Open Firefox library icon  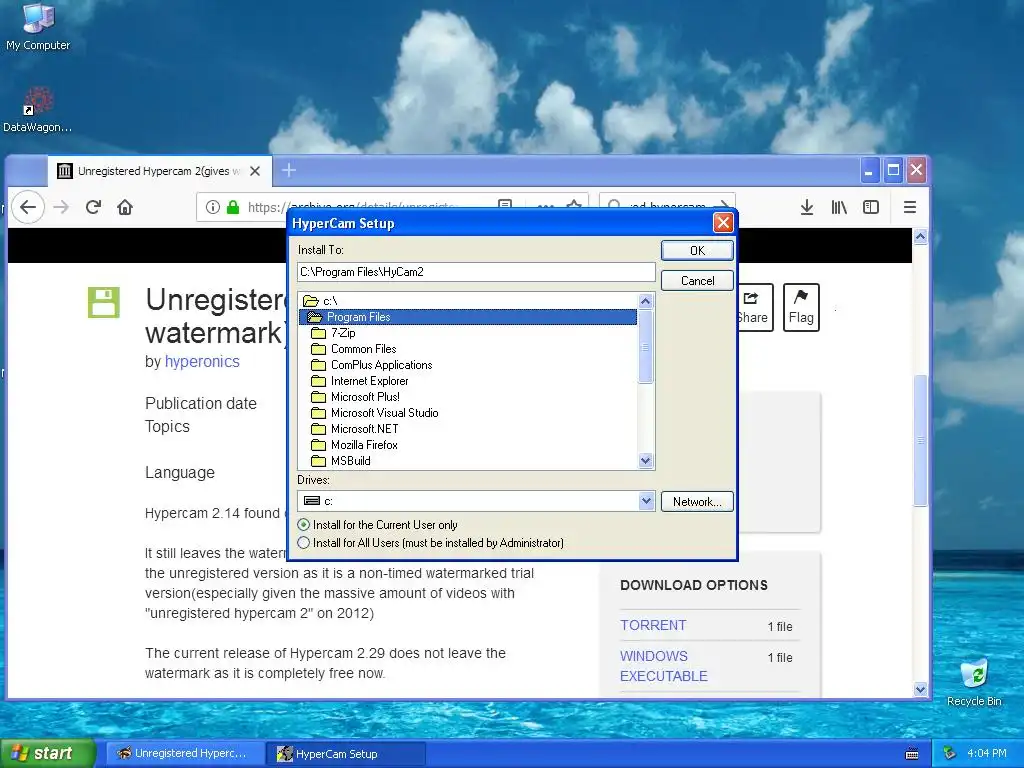click(839, 208)
